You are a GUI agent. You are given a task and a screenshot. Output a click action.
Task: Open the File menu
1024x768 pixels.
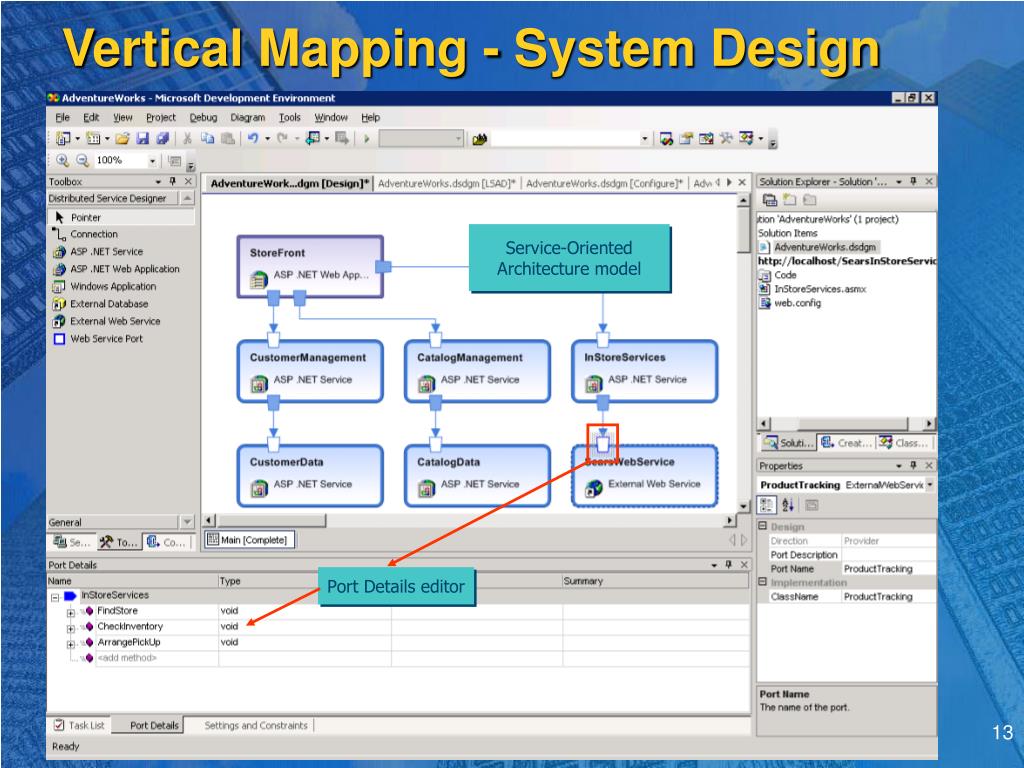(x=63, y=118)
